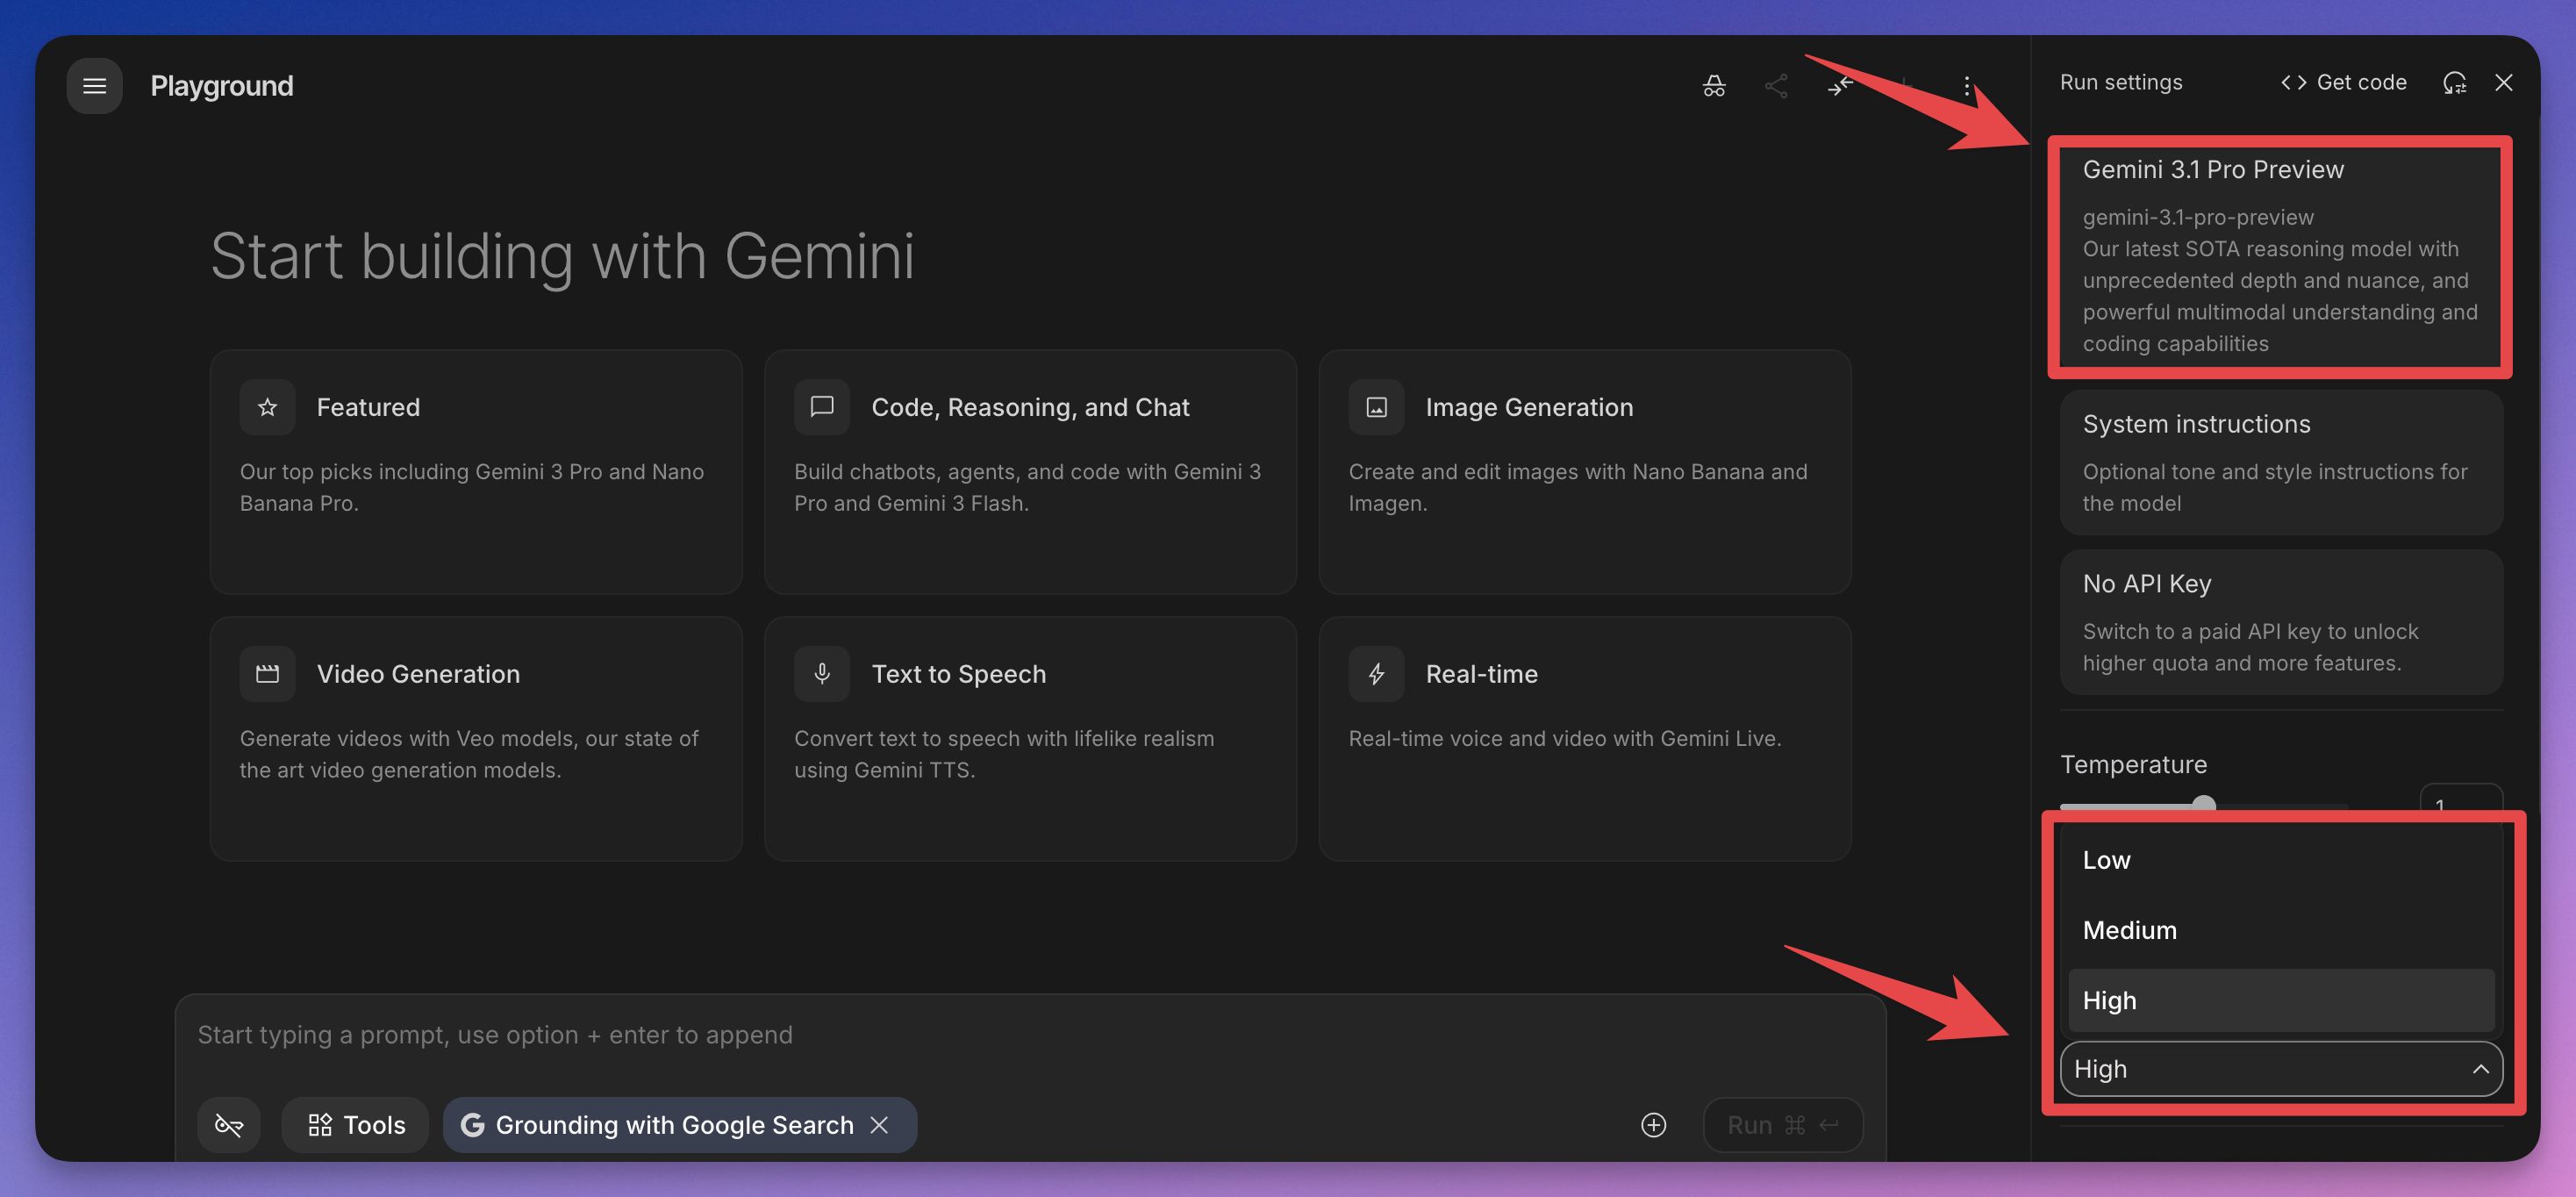This screenshot has height=1197, width=2576.
Task: Click the plus icon to add media
Action: coord(1653,1125)
